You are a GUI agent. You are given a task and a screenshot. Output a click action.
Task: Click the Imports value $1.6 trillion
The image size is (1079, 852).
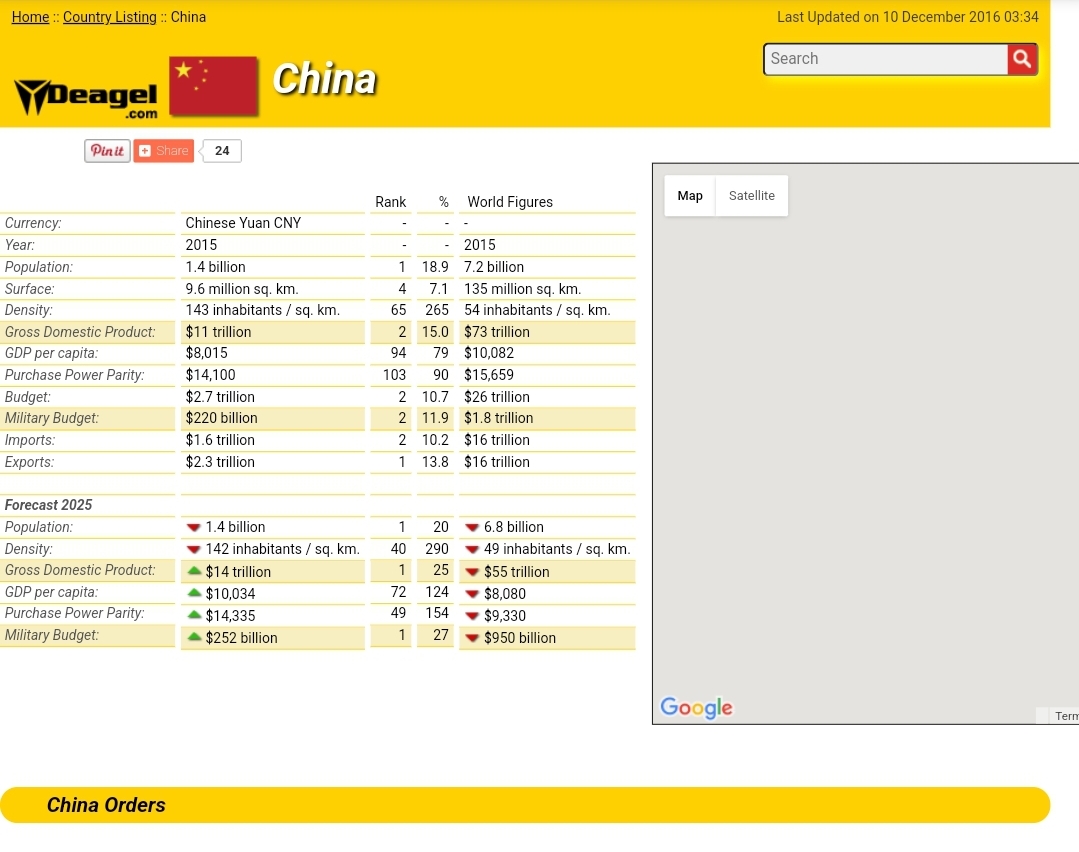pyautogui.click(x=220, y=440)
